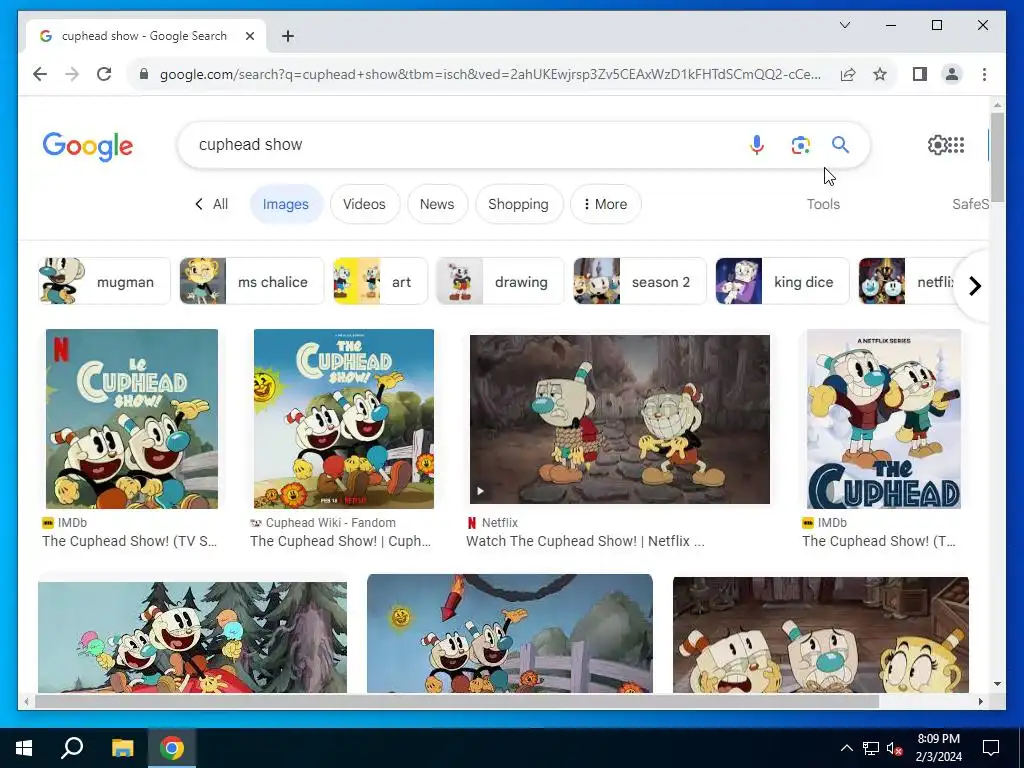Select the art suggestion chip
This screenshot has width=1024, height=768.
tap(380, 281)
